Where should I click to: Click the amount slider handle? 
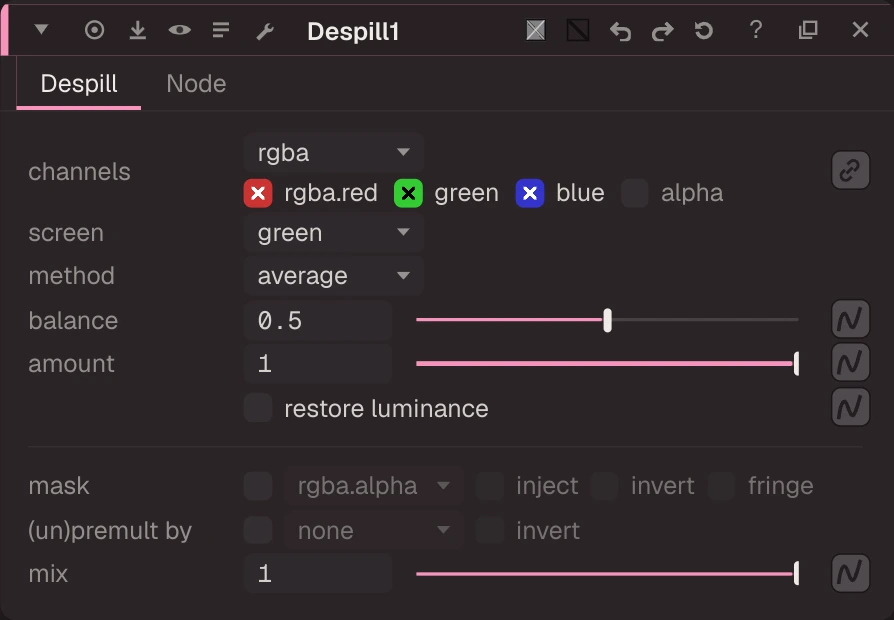tap(796, 363)
